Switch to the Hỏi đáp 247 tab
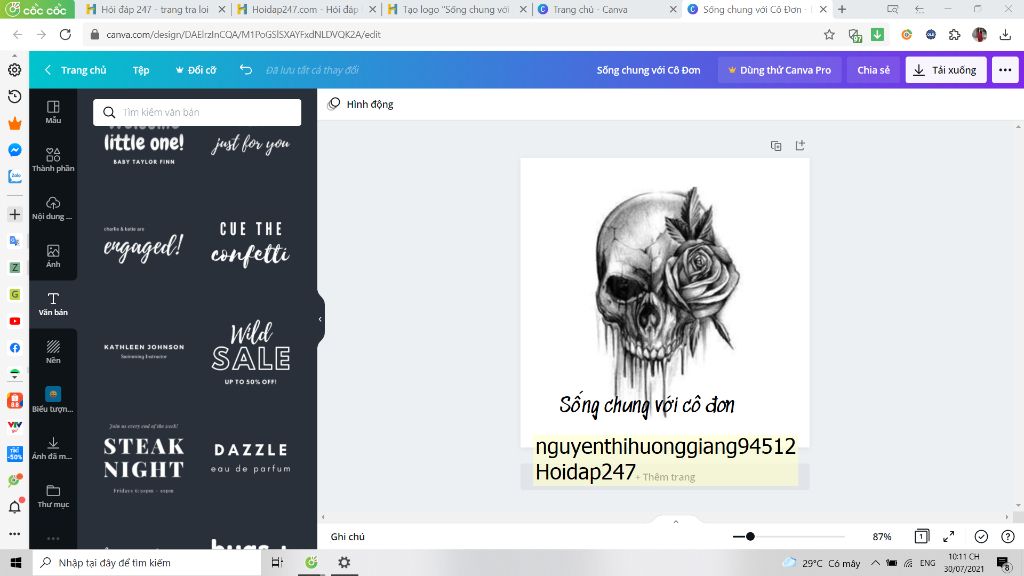The image size is (1024, 576). (155, 9)
